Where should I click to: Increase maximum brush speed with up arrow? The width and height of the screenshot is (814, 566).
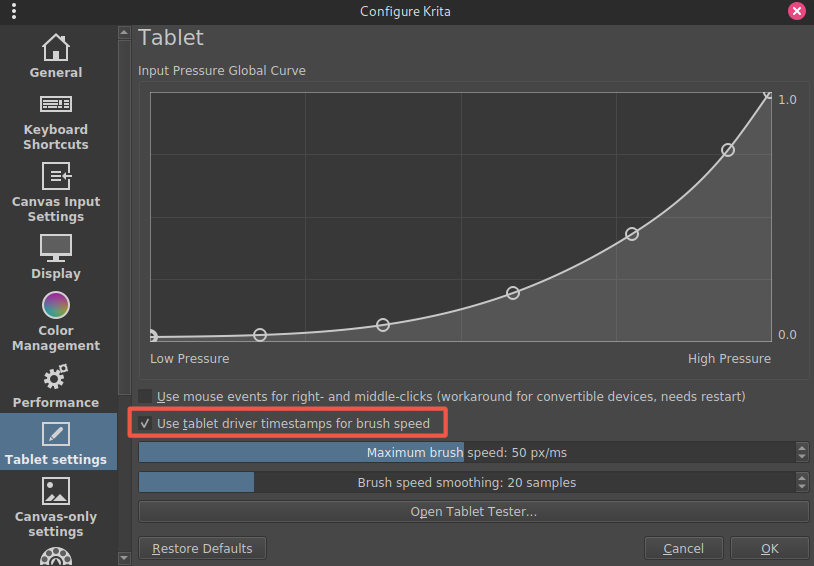click(x=802, y=448)
